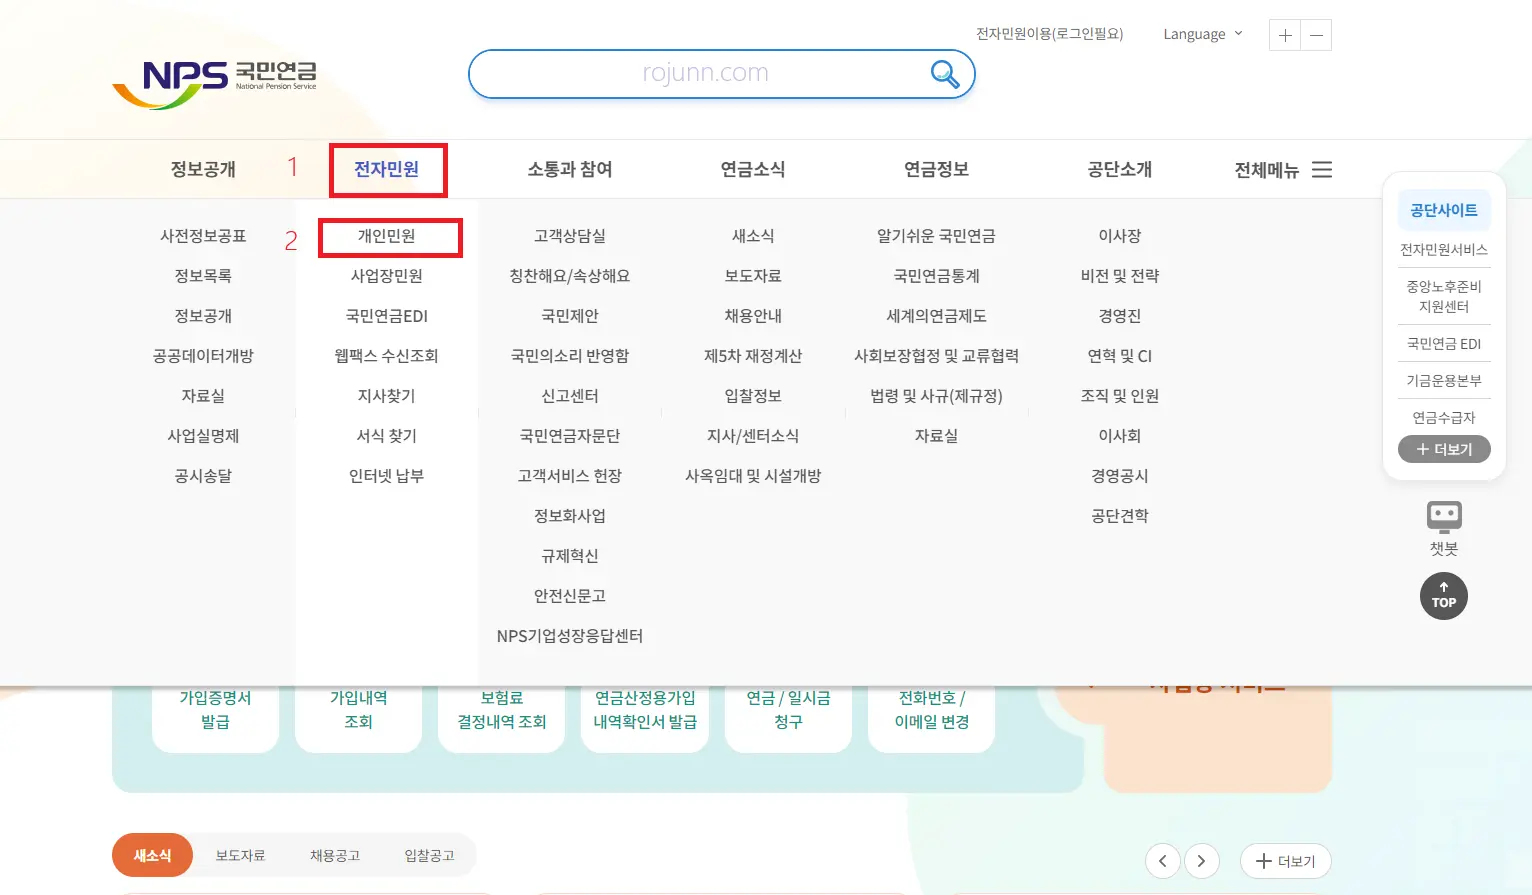This screenshot has height=895, width=1532.
Task: Open the 전체메뉴 hamburger icon
Action: 1322,169
